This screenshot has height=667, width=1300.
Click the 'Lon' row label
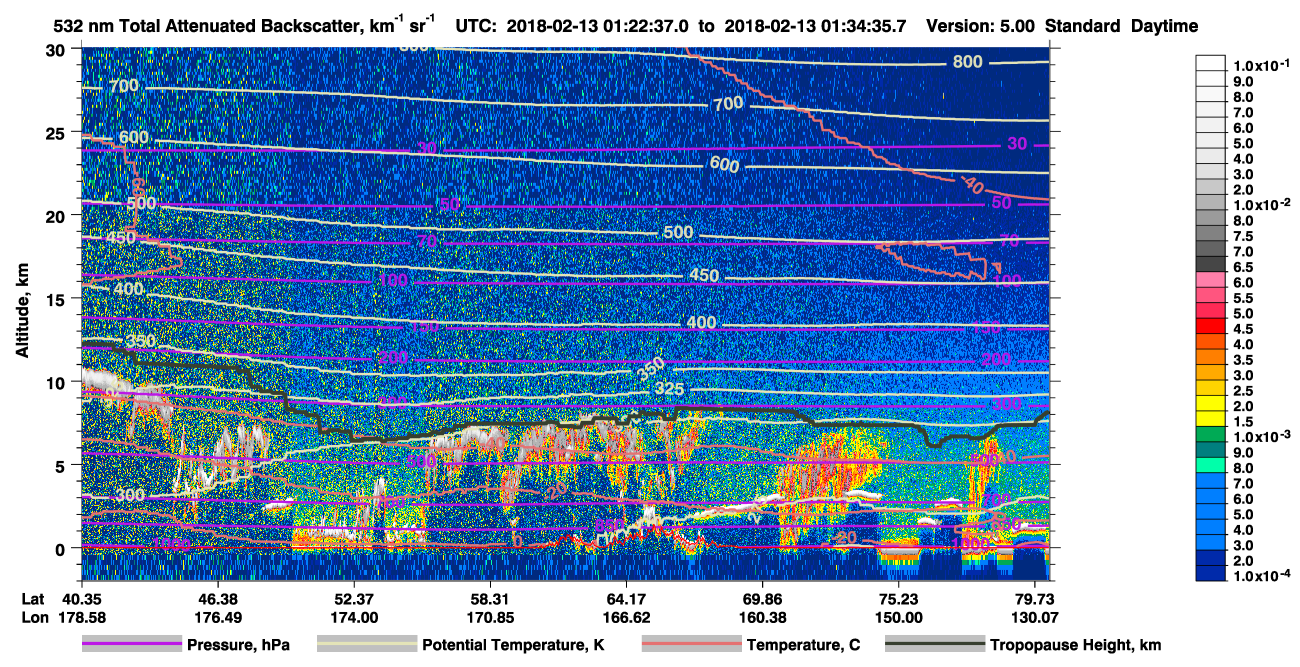tap(34, 616)
